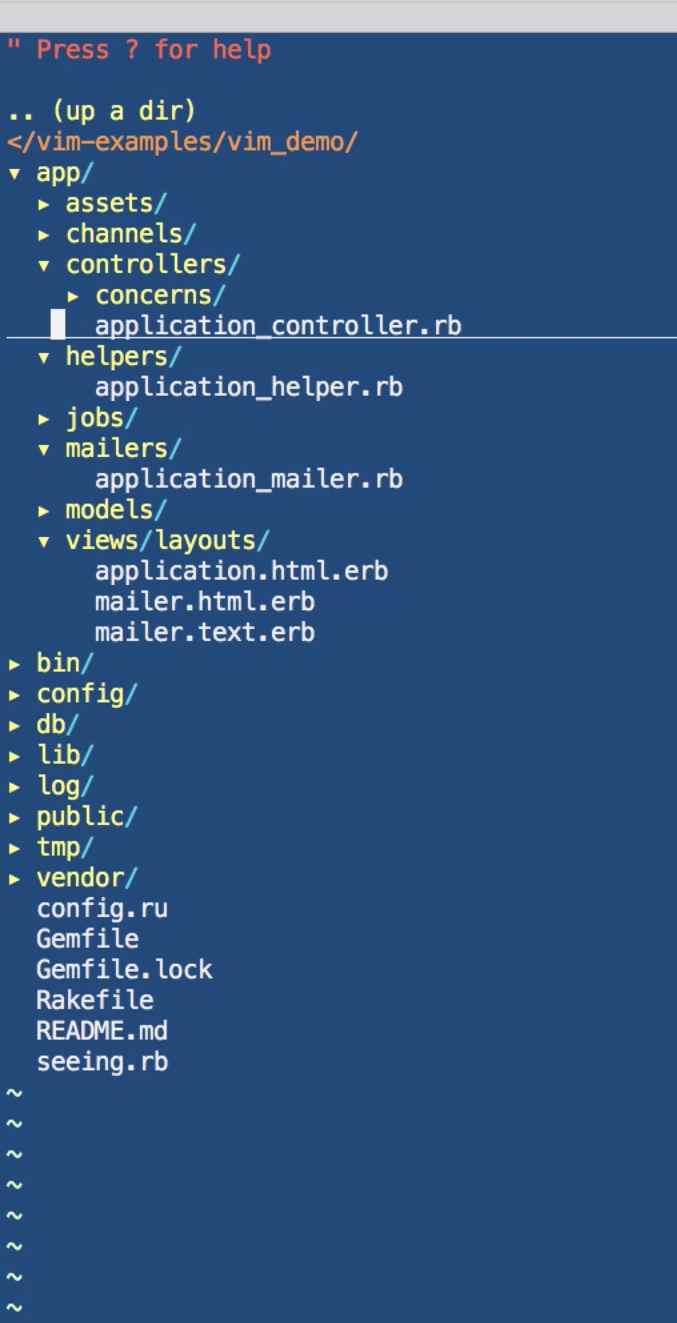Screen dimensions: 677x1323
Task: Expand the config directory arrow
Action: [x=13, y=694]
